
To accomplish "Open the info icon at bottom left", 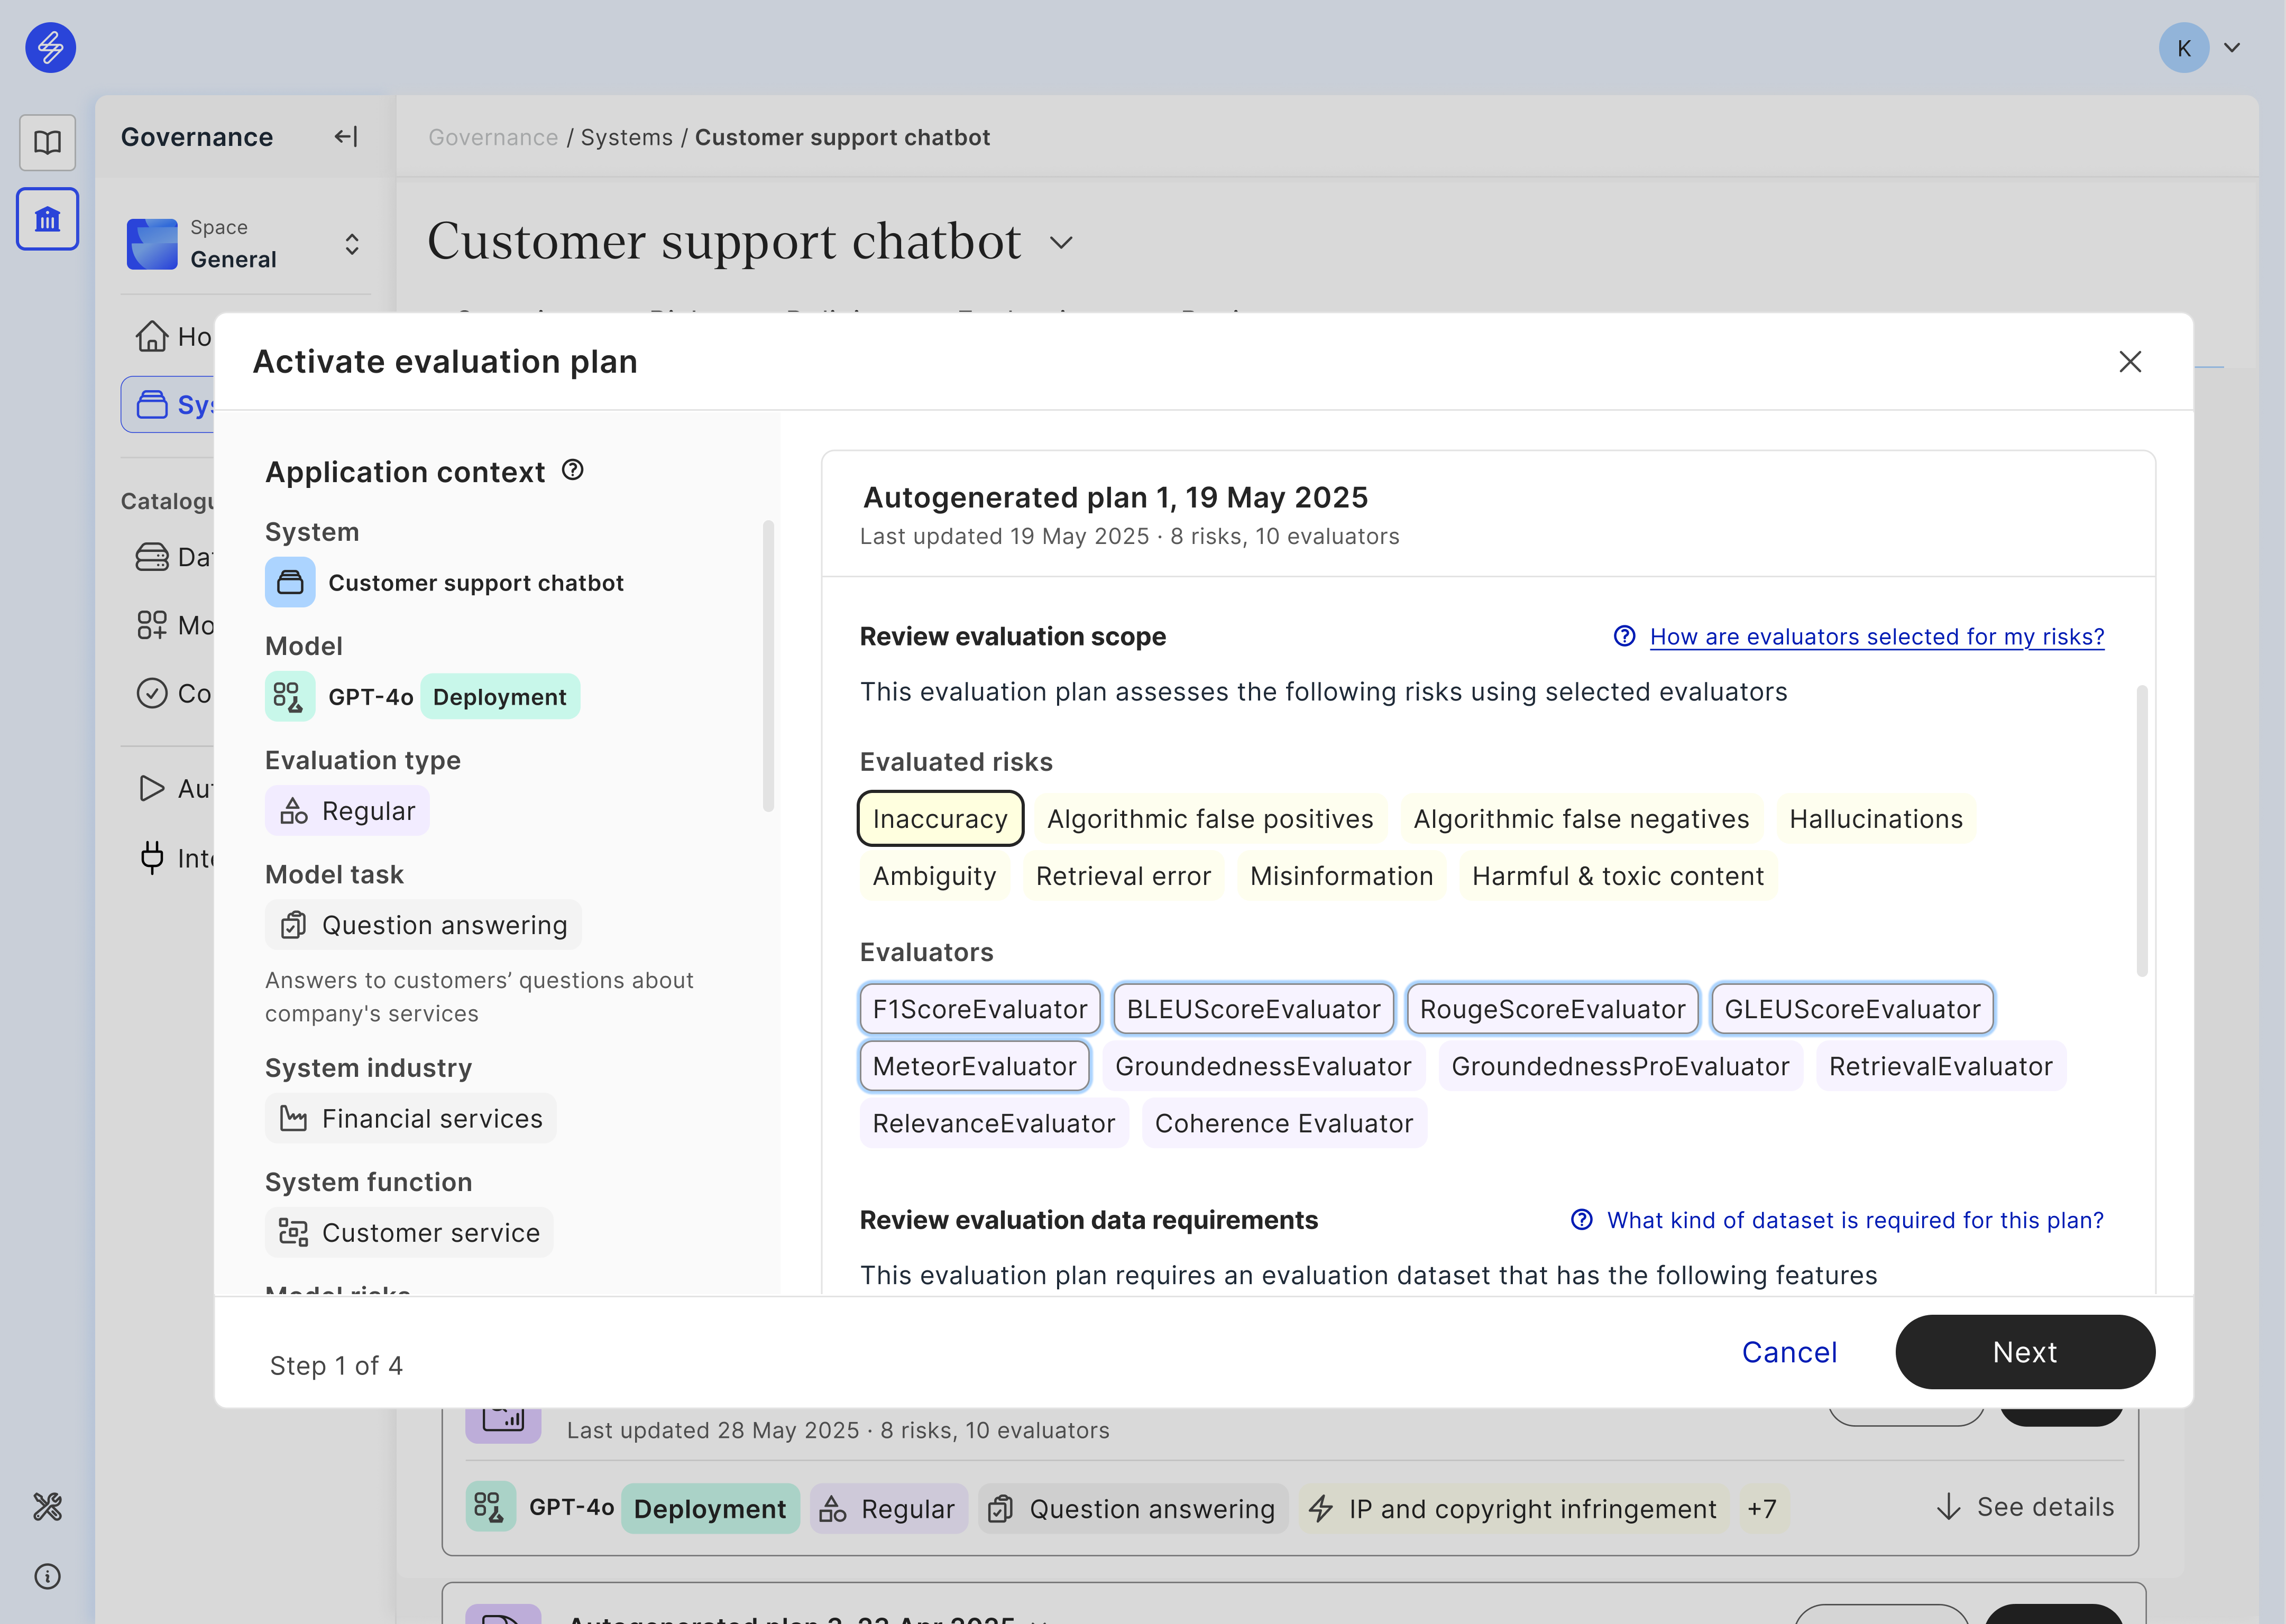I will (x=47, y=1577).
